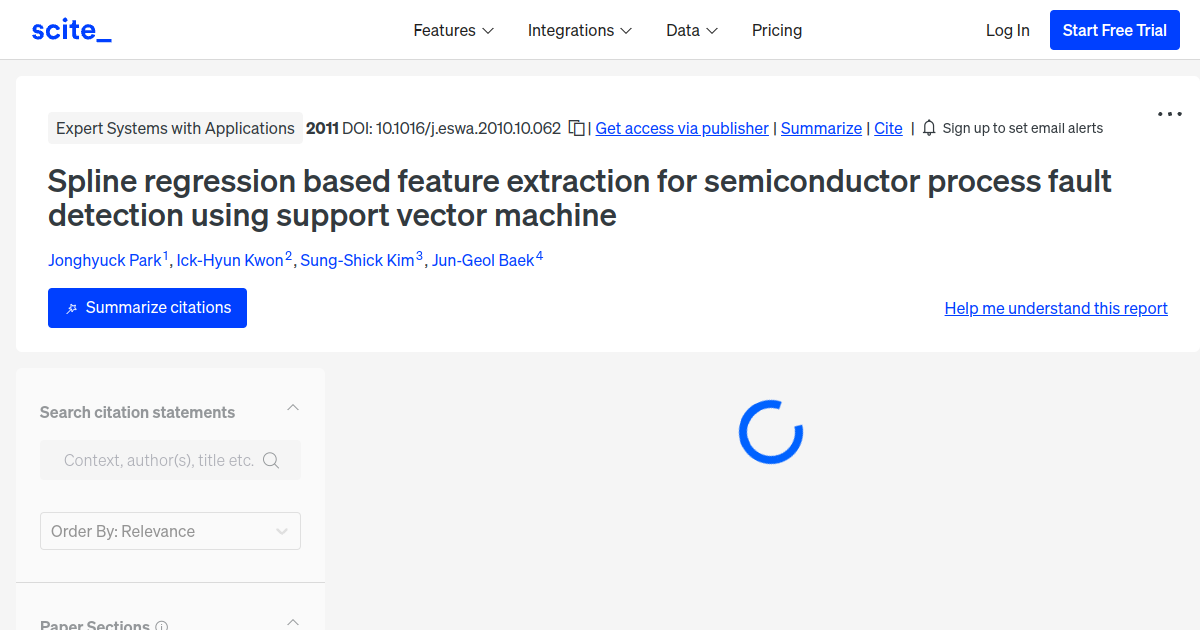Open the Get access via publisher link
The width and height of the screenshot is (1200, 630).
pos(682,128)
